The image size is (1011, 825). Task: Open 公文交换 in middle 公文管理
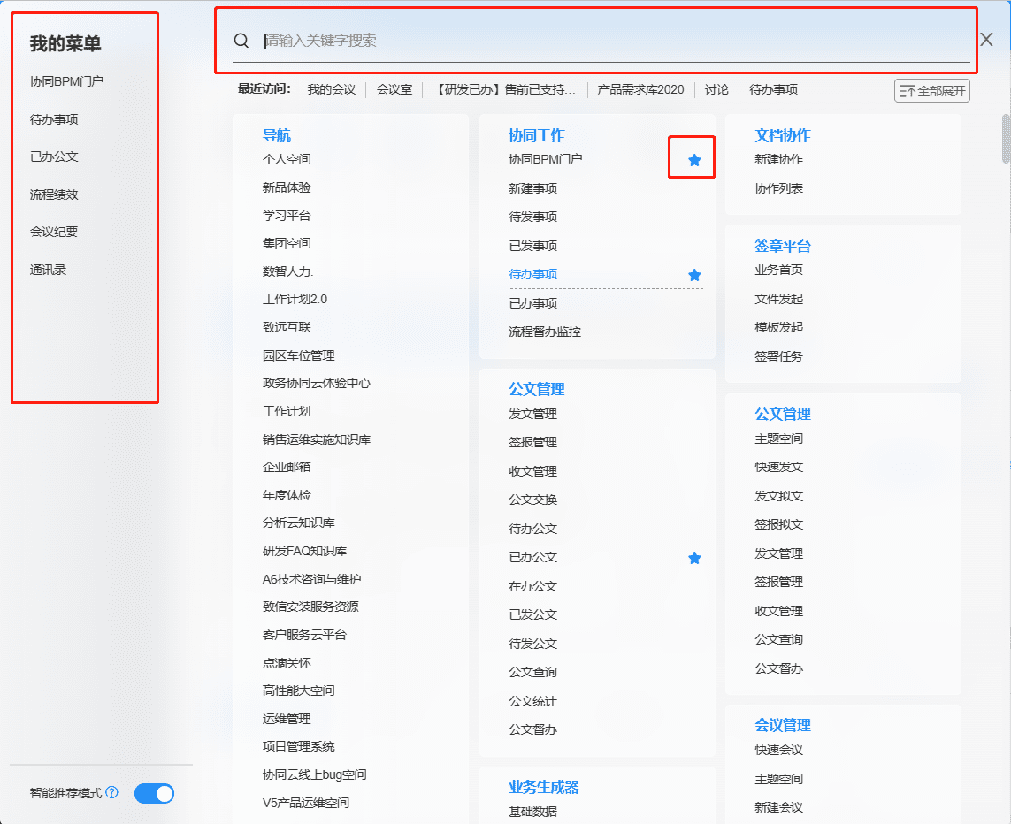[x=533, y=500]
